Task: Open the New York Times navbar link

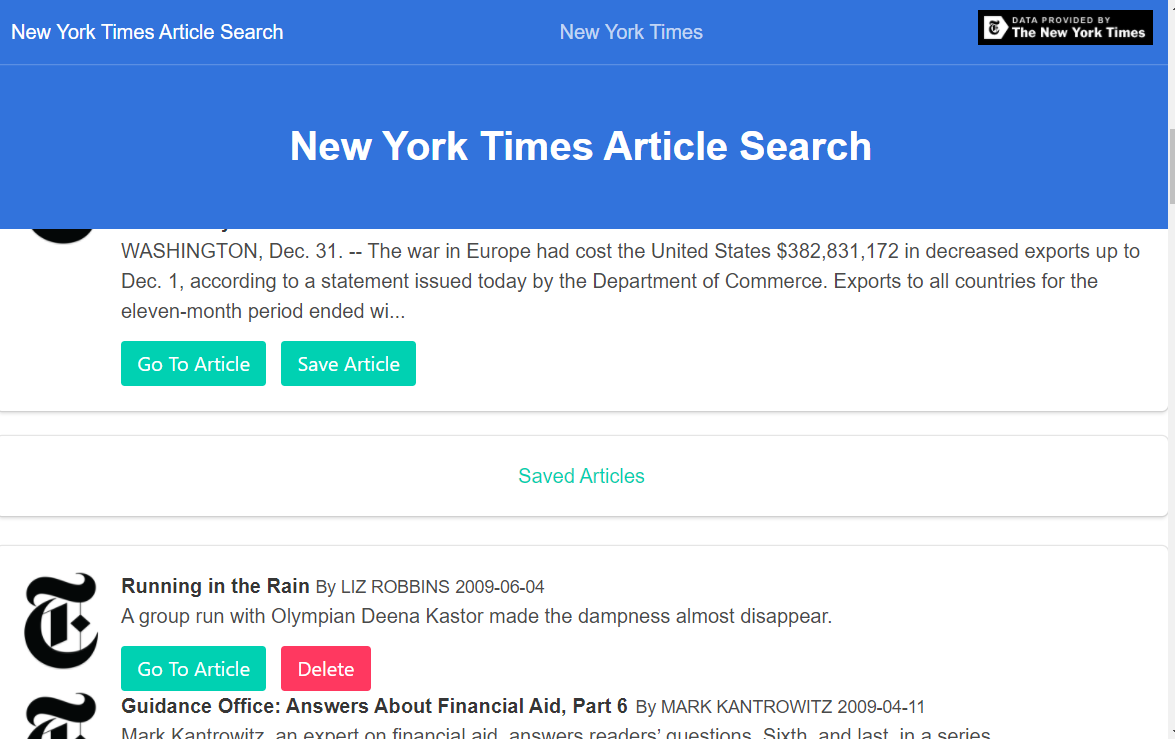Action: [631, 32]
